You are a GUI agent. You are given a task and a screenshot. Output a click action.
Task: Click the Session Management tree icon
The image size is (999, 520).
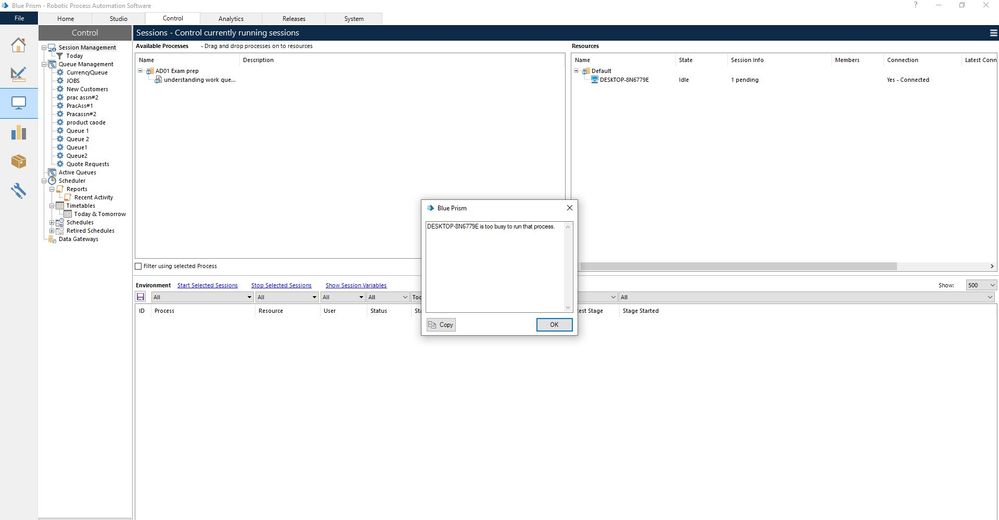(52, 48)
